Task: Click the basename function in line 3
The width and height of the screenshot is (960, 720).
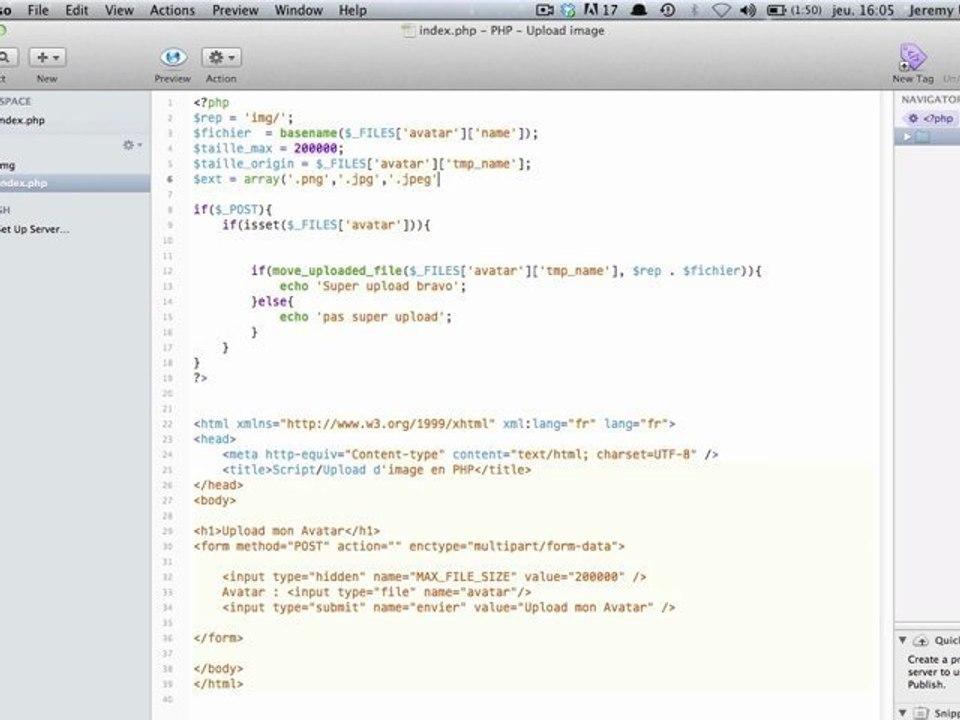Action: coord(308,133)
